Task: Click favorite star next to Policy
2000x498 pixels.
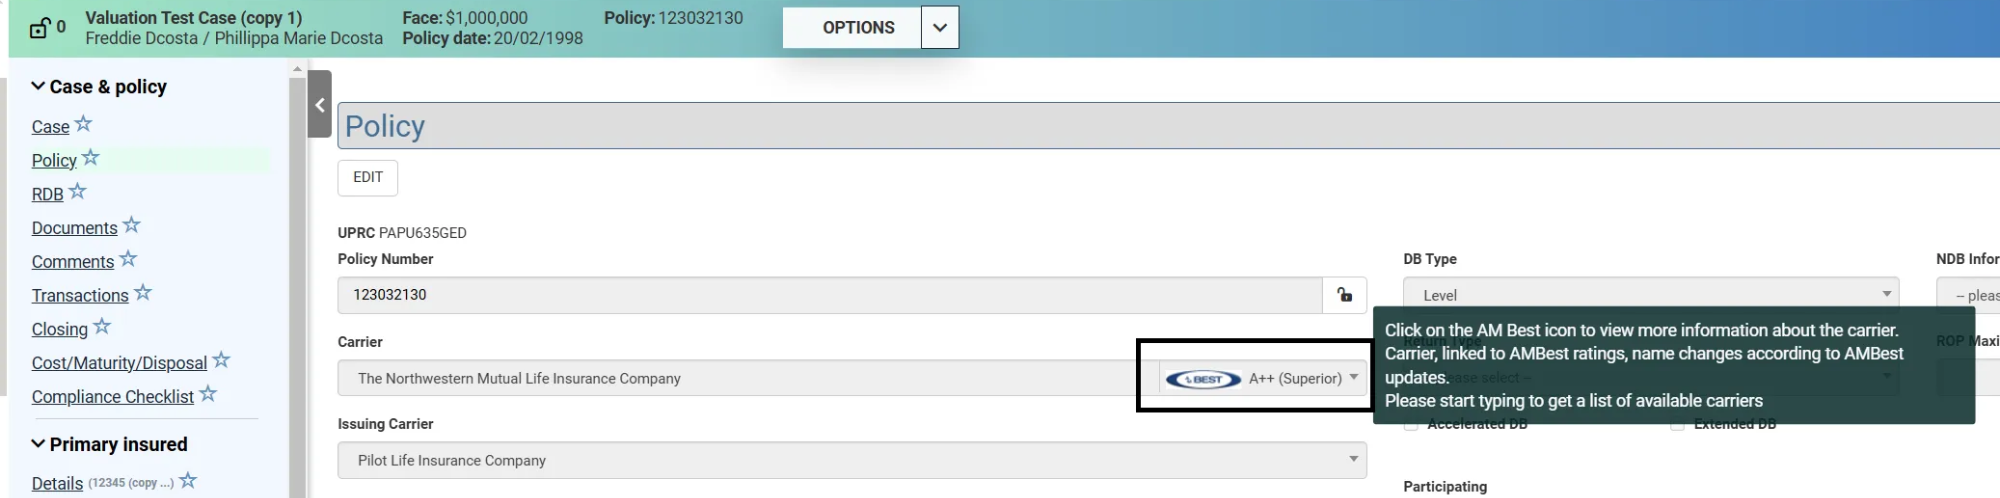Action: [91, 158]
